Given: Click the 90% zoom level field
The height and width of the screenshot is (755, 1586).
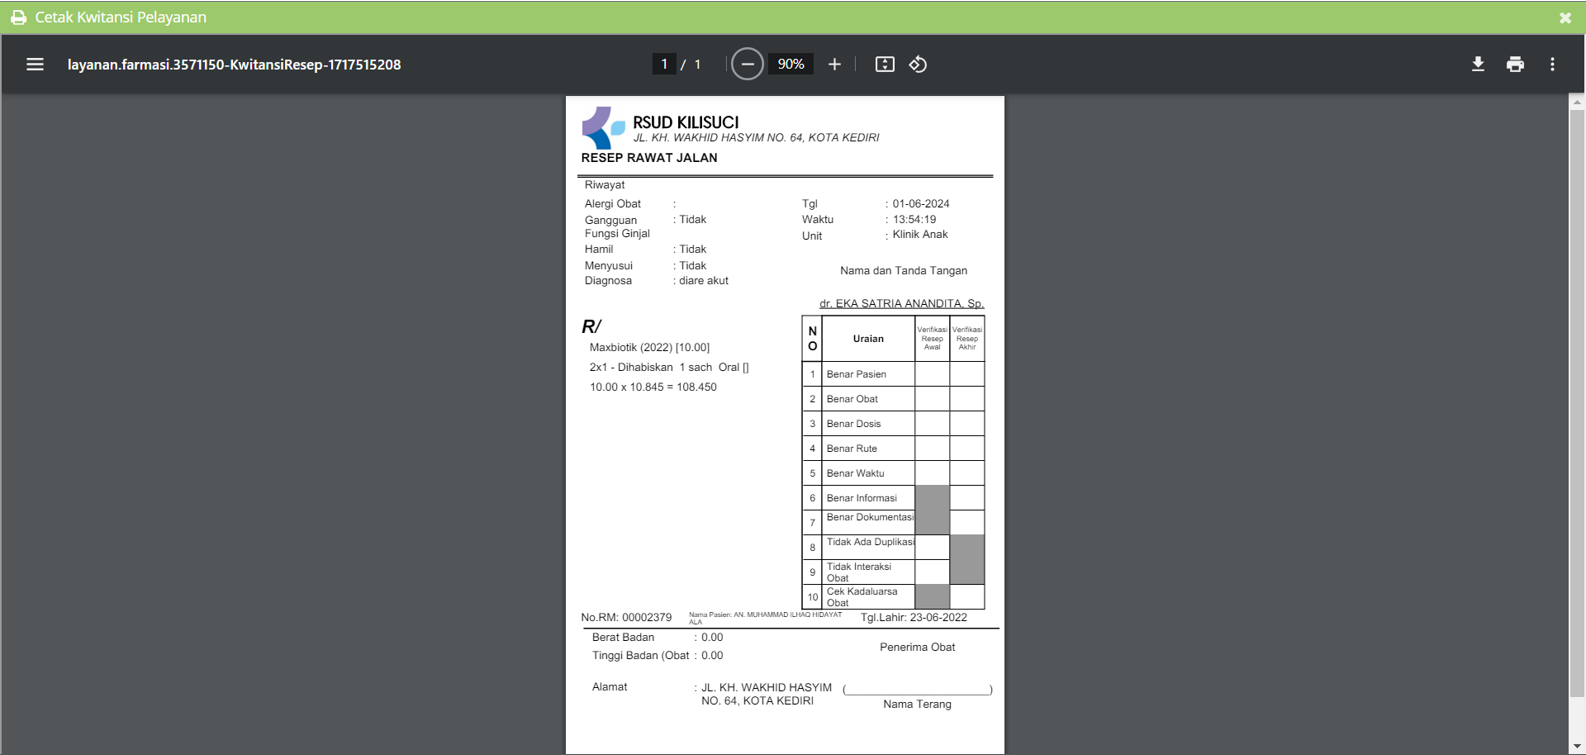Looking at the screenshot, I should coord(791,64).
